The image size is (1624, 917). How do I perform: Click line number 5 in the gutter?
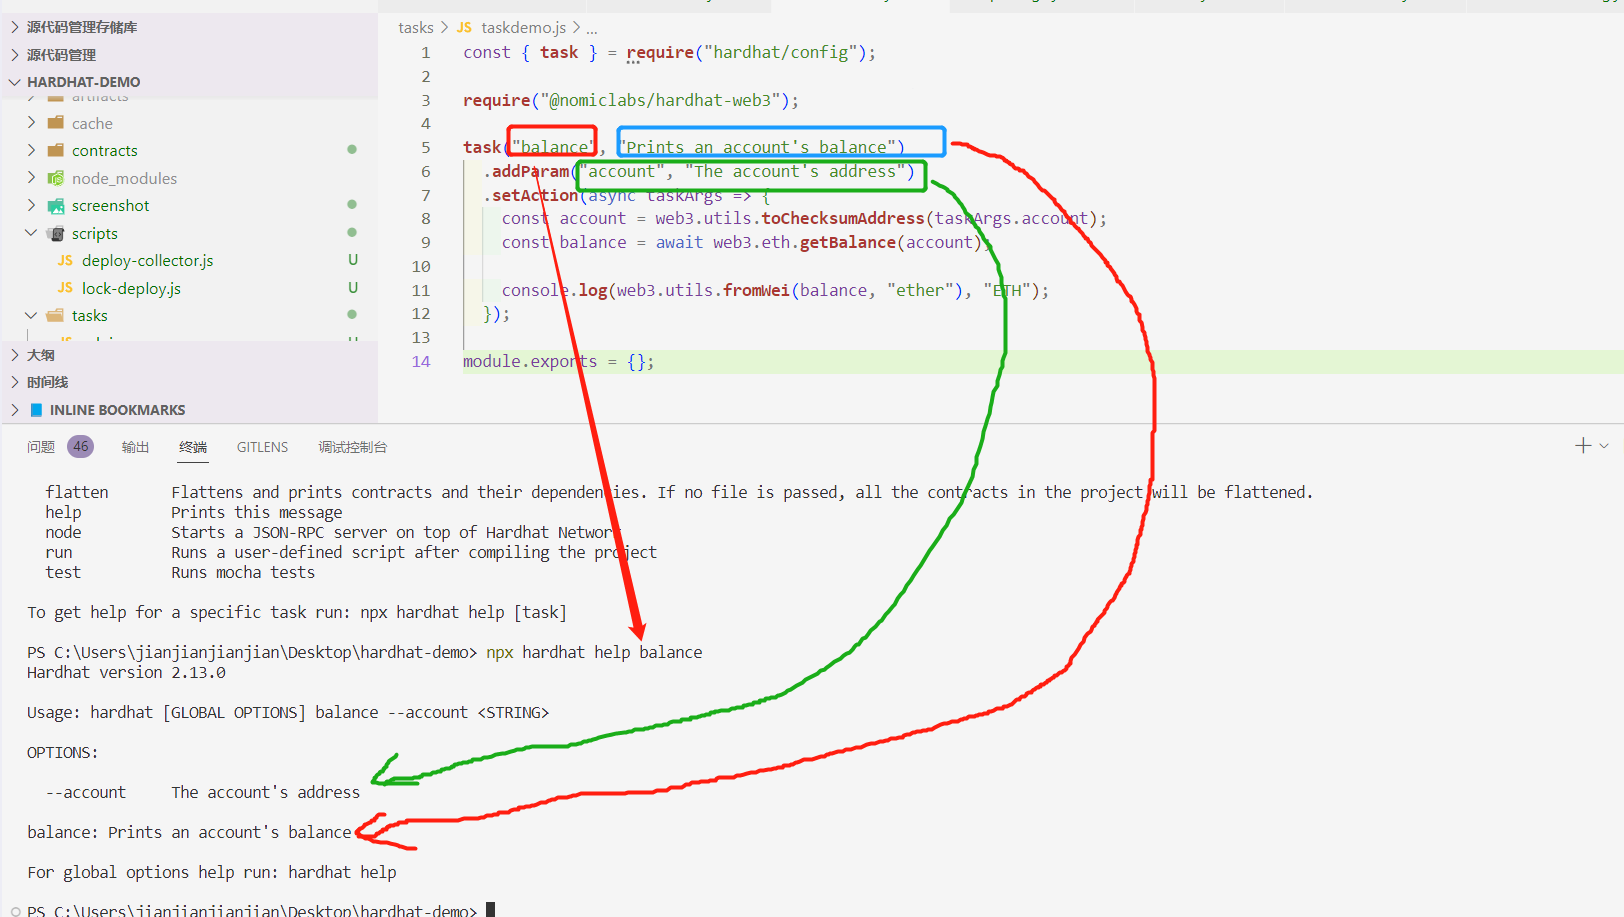[426, 147]
